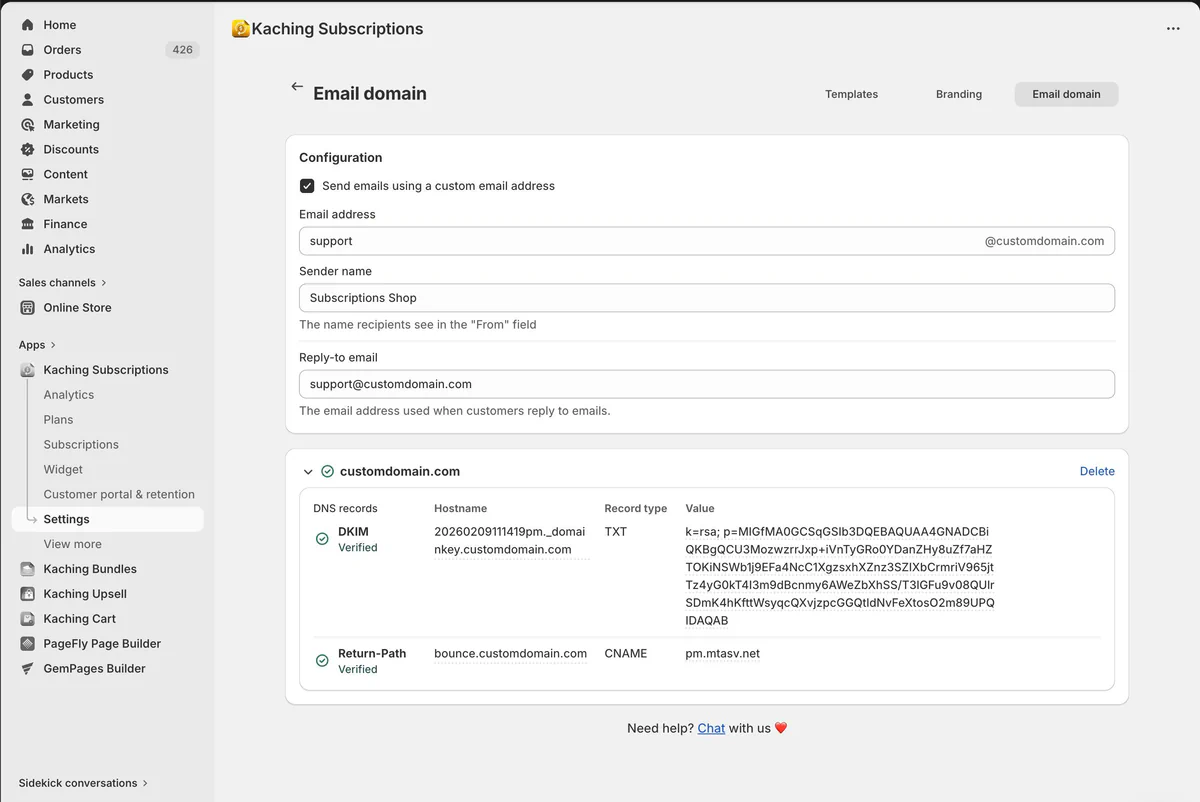Open Subscriptions in the app submenu
The image size is (1200, 802).
[81, 445]
